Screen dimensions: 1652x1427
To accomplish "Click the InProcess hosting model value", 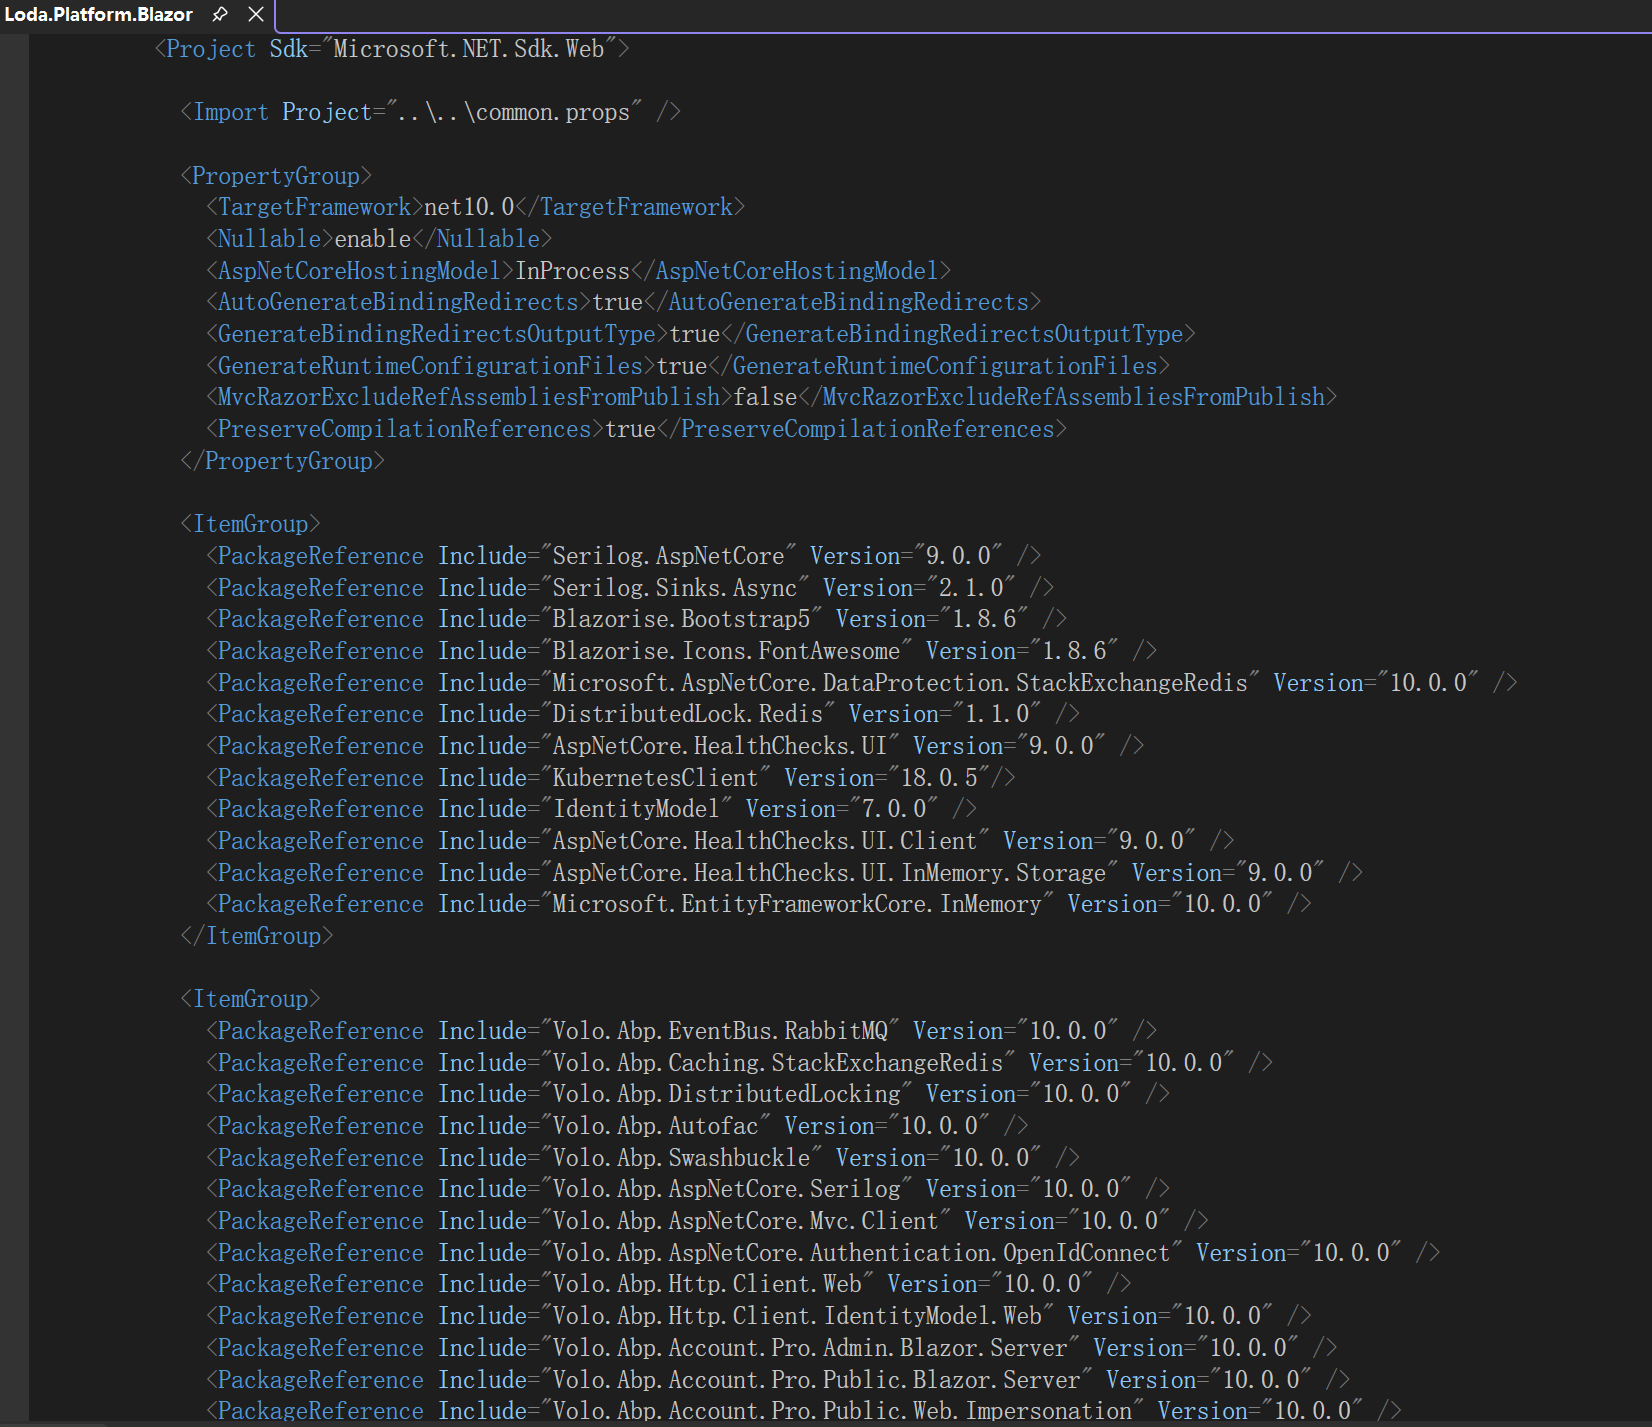I will [572, 271].
